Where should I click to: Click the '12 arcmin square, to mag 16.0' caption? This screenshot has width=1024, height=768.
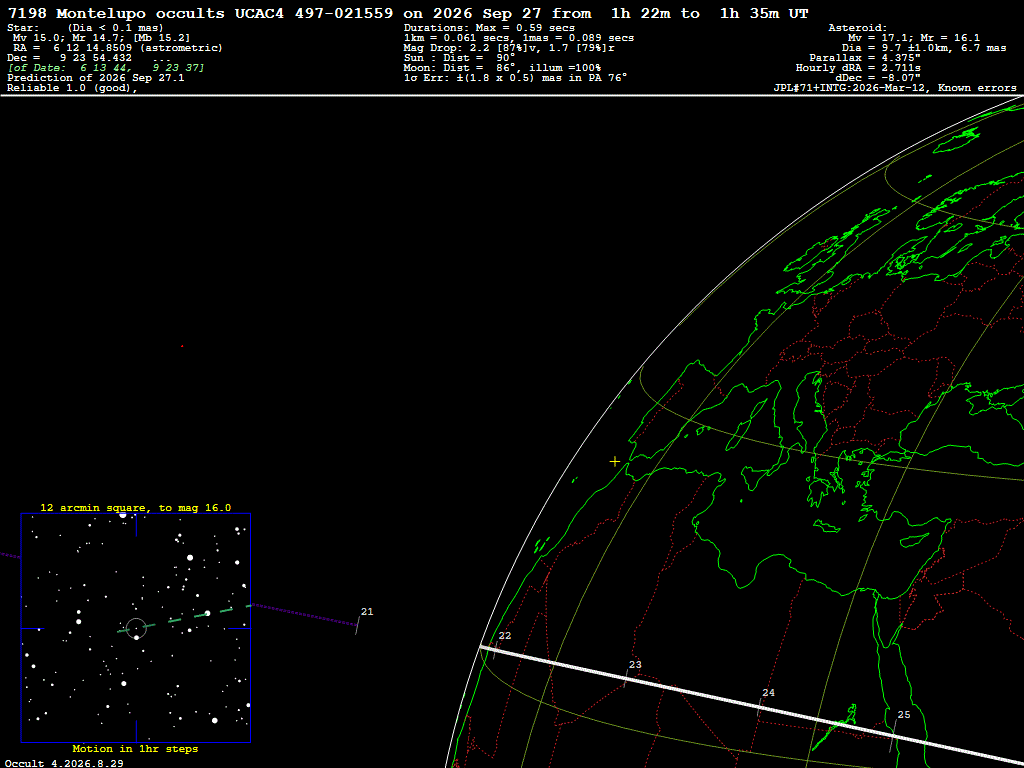(136, 507)
